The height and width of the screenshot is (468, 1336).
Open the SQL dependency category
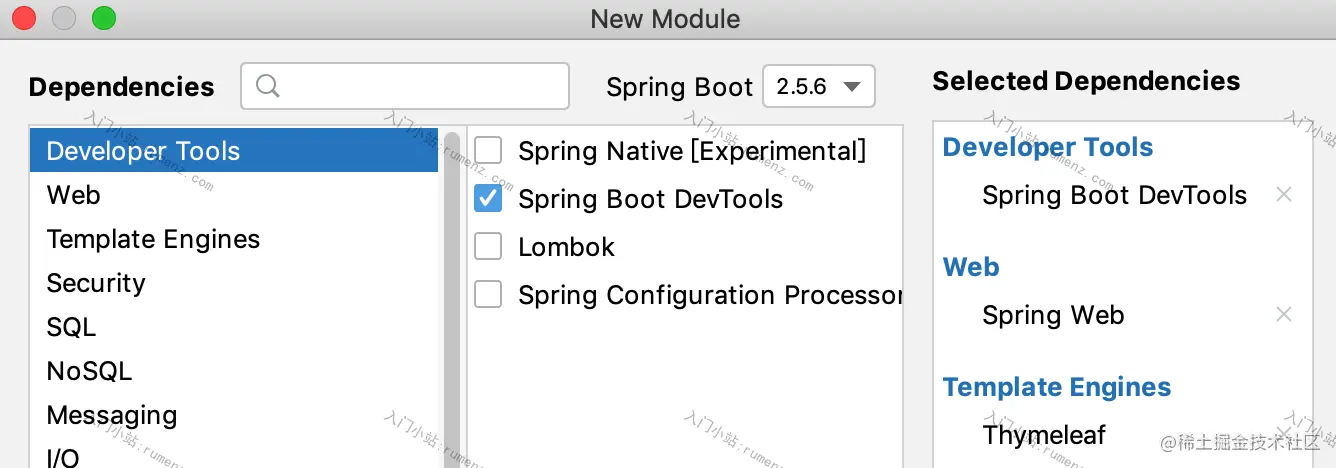click(x=234, y=327)
